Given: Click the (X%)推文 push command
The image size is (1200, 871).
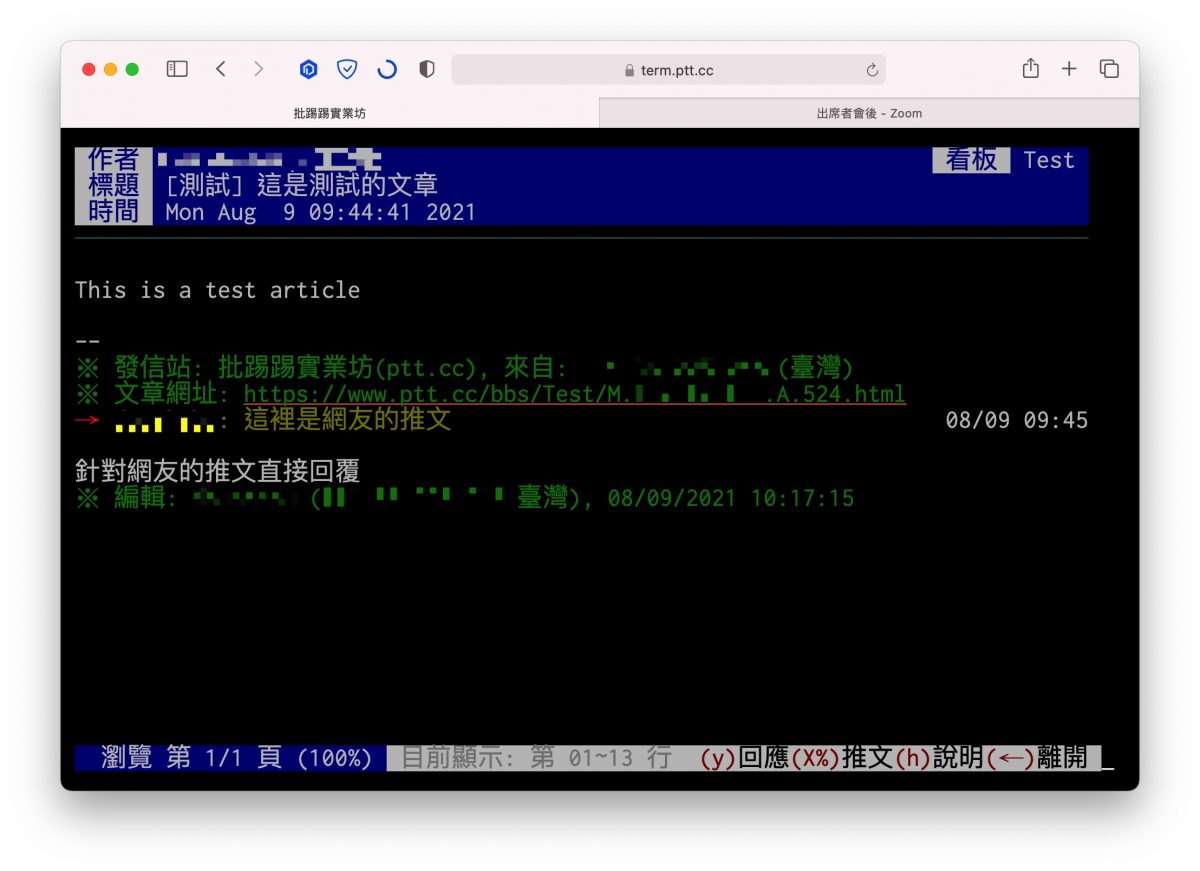Looking at the screenshot, I should (842, 758).
